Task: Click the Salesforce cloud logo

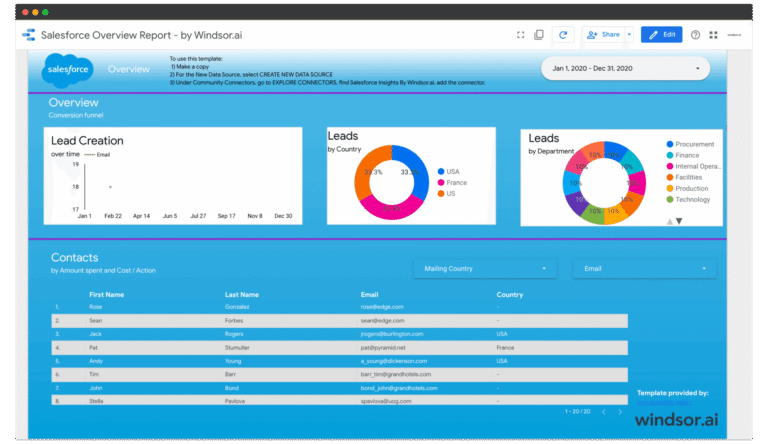Action: [x=68, y=70]
